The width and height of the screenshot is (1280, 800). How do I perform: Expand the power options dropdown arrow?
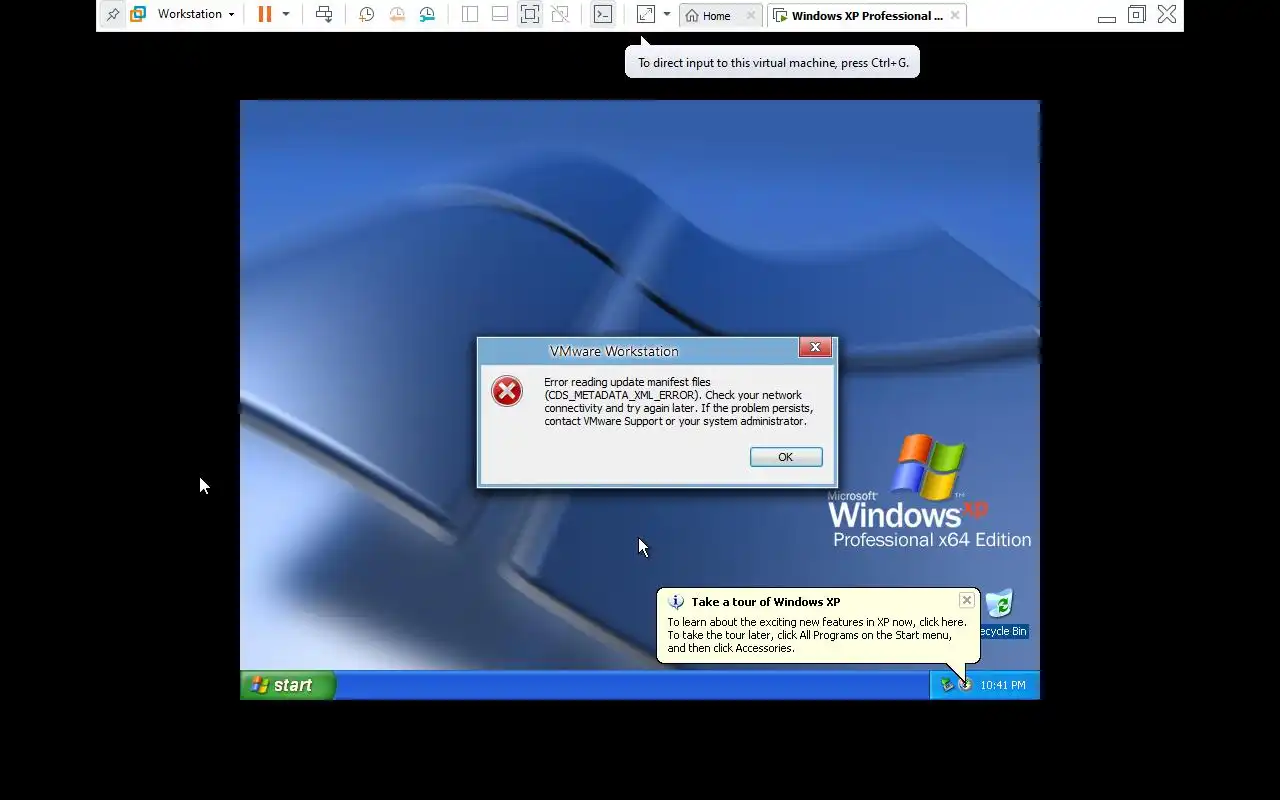tap(286, 15)
